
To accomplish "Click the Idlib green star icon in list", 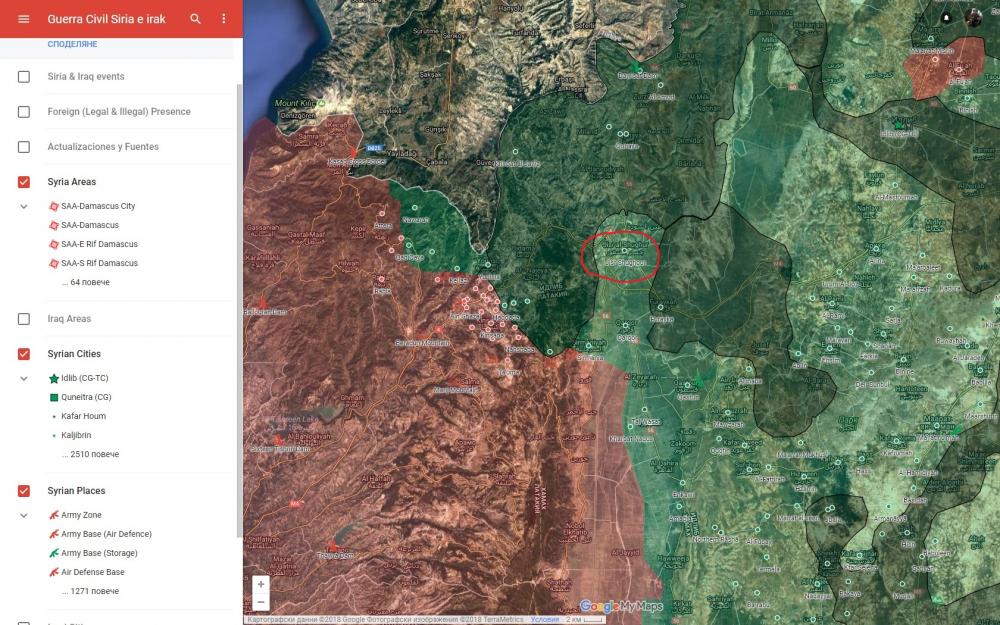I will (54, 379).
